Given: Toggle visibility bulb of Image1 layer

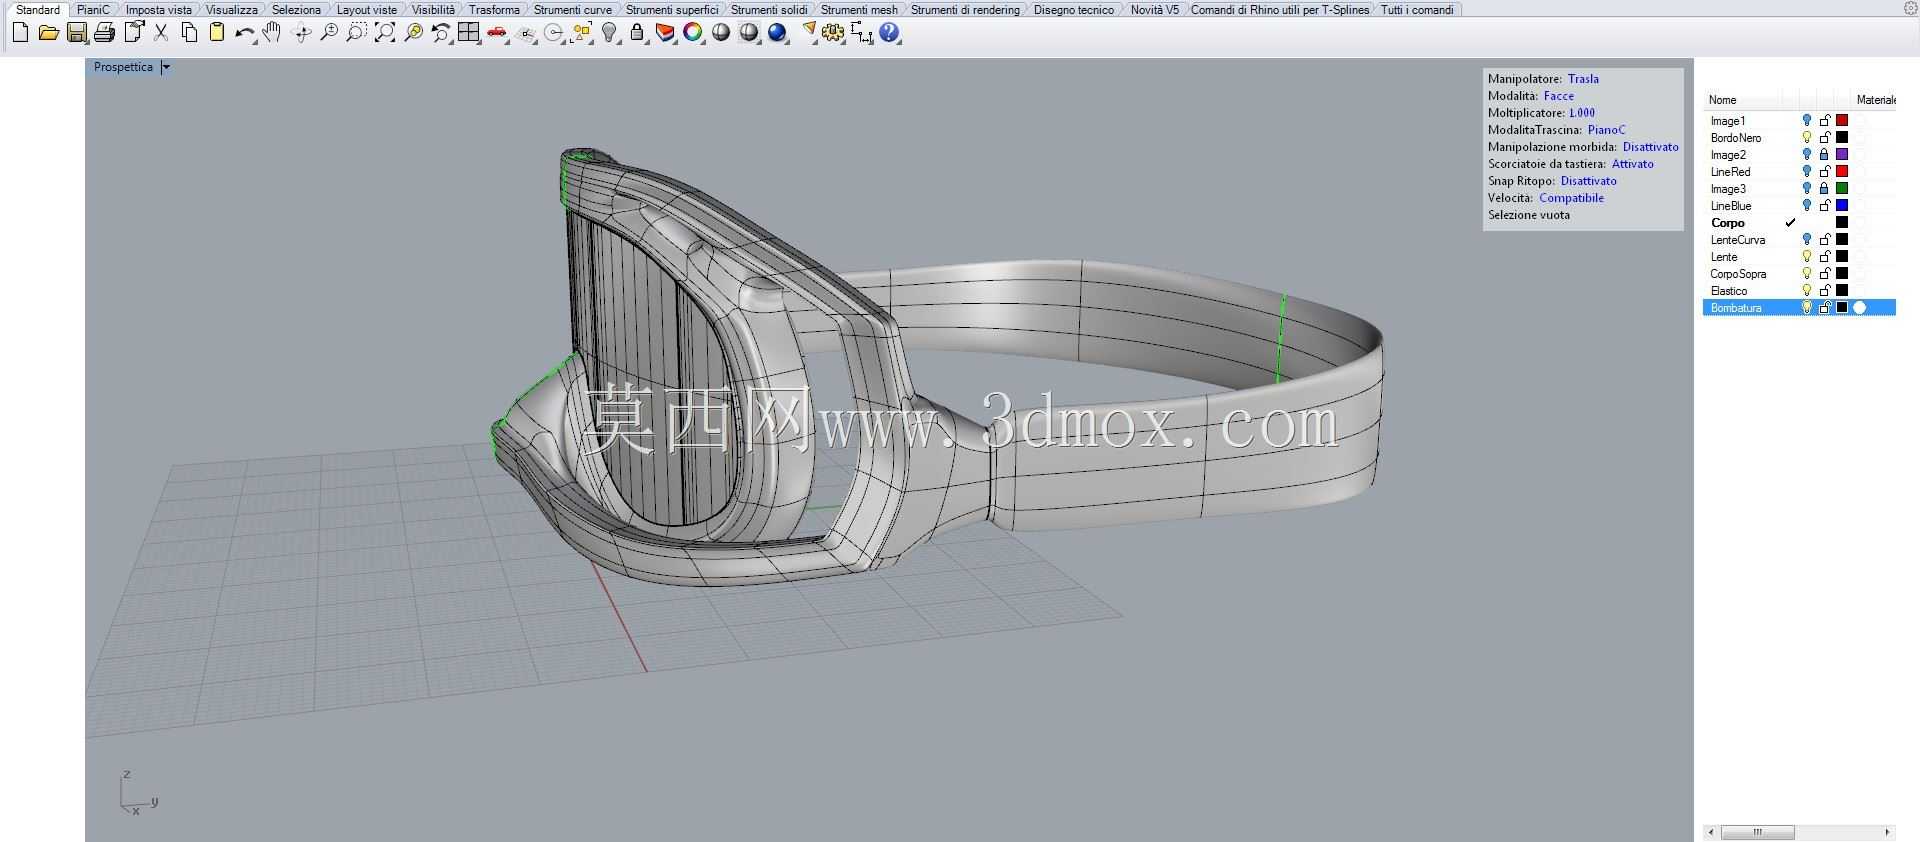Looking at the screenshot, I should point(1807,121).
